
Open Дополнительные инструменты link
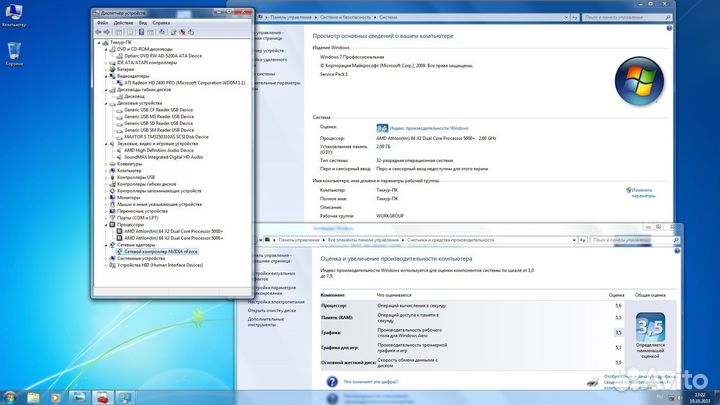265,322
